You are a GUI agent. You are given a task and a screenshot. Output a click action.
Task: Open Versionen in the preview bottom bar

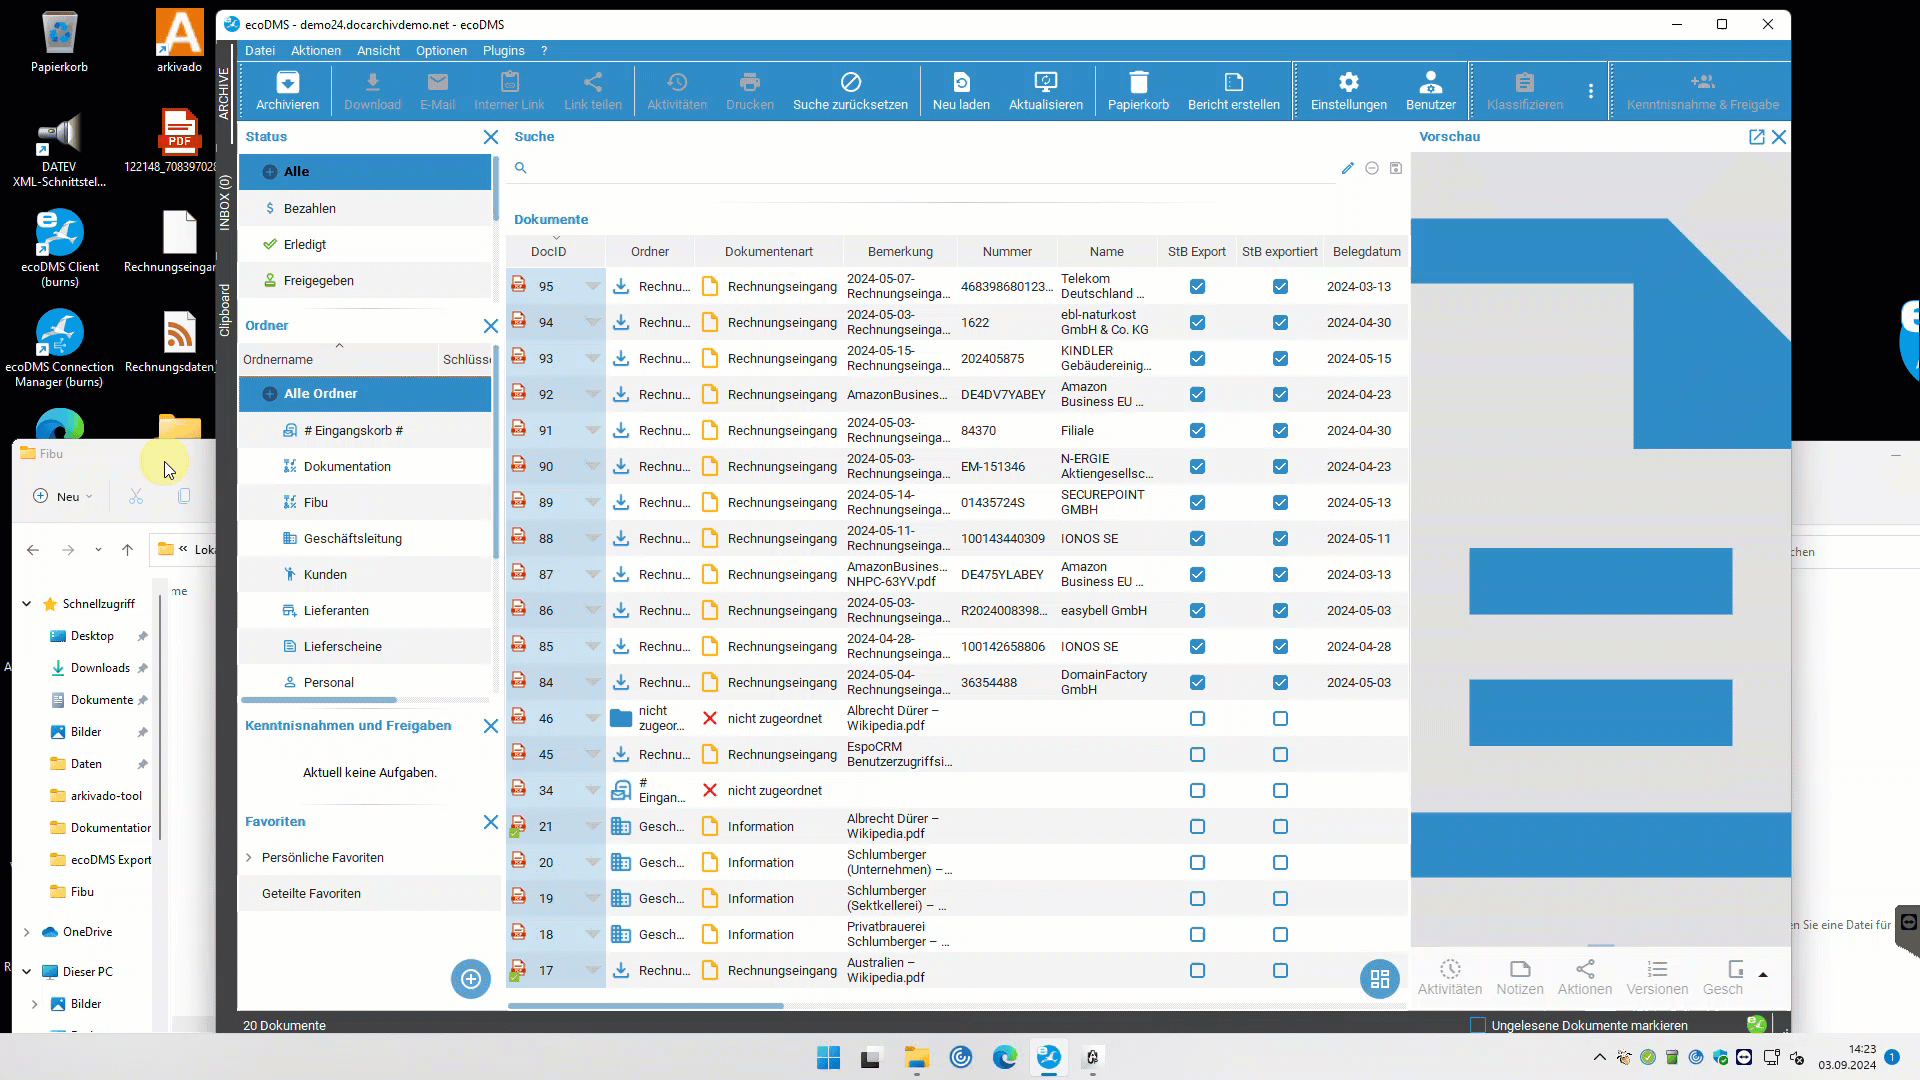1656,977
